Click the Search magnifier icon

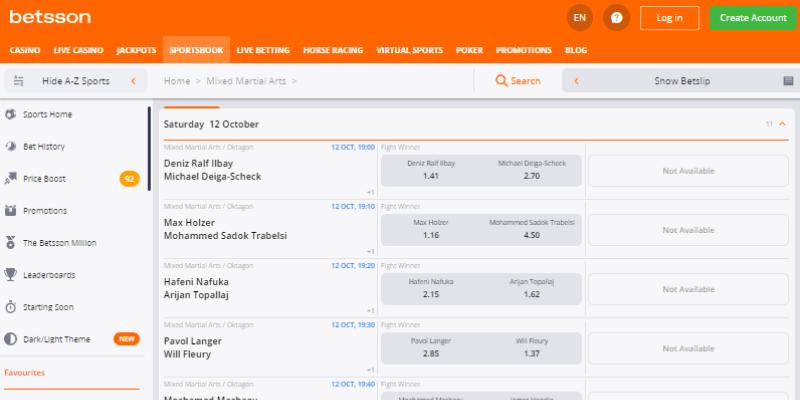coord(502,81)
